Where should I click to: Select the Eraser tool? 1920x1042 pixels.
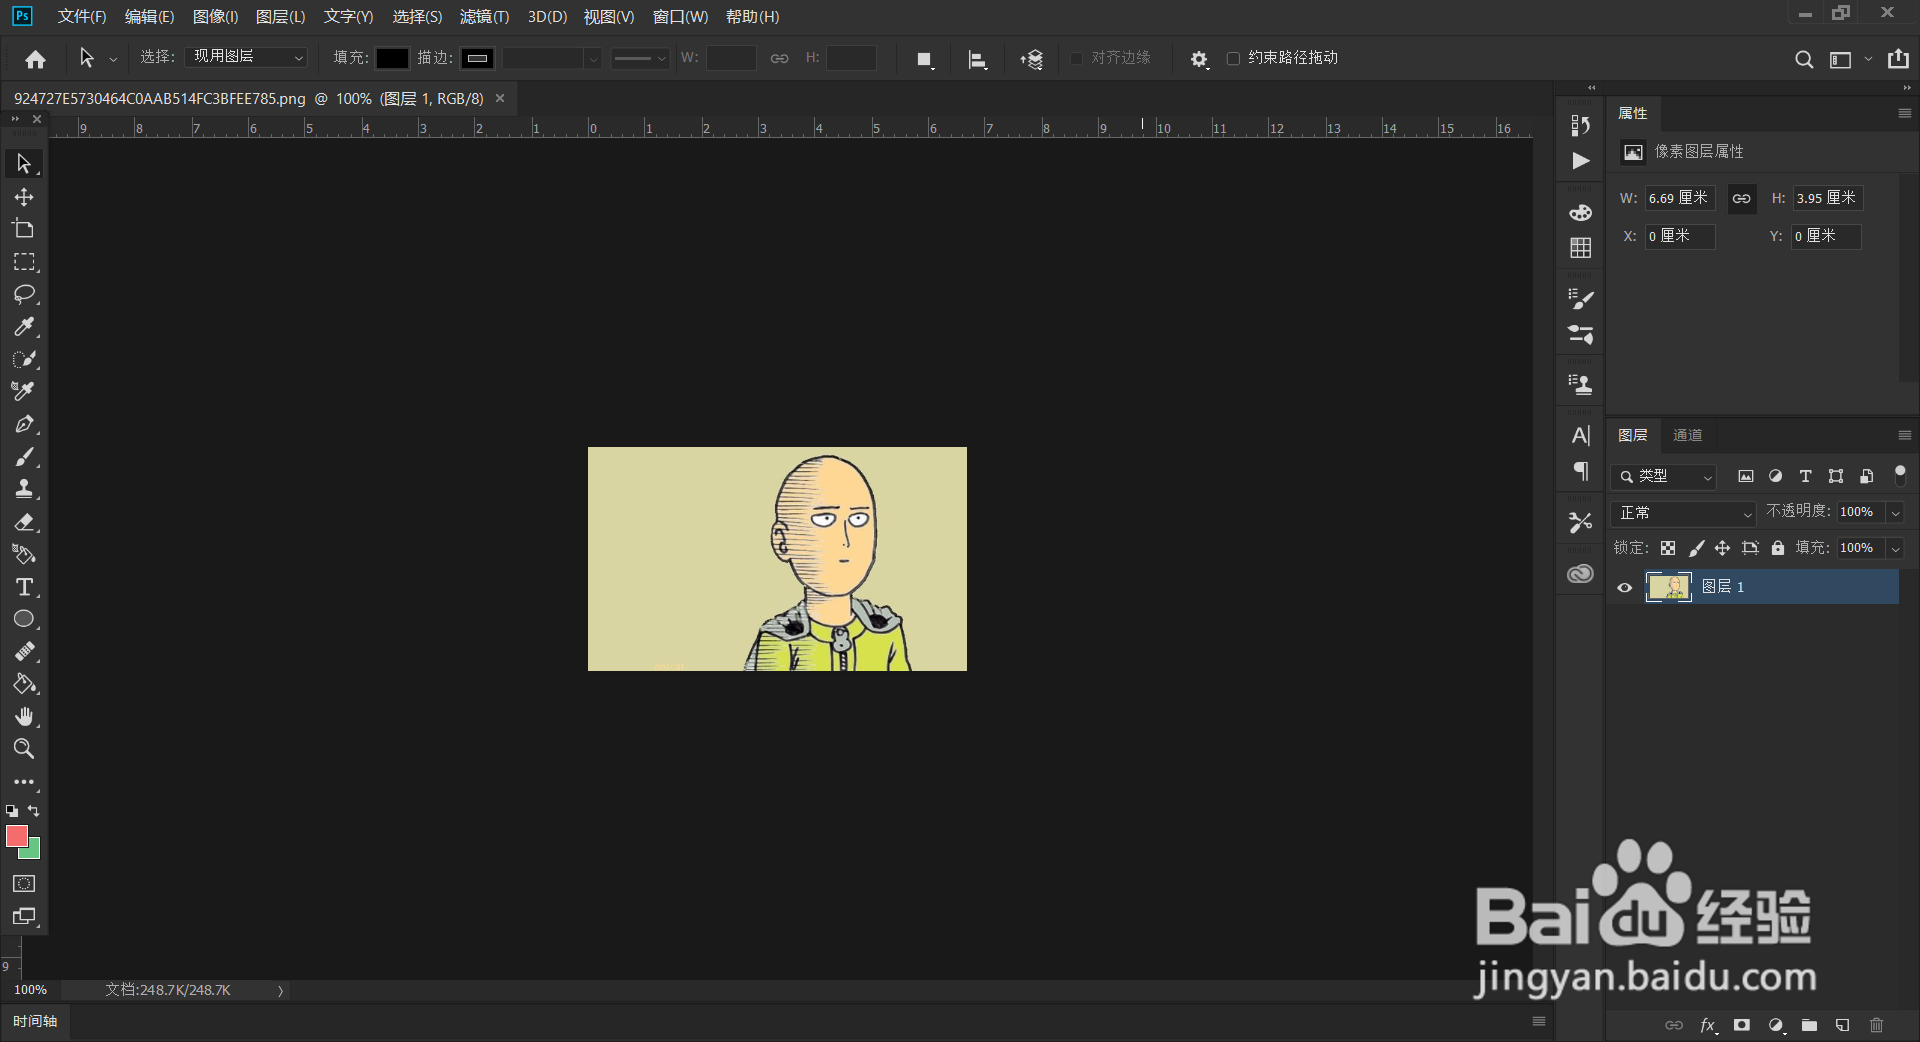(24, 522)
